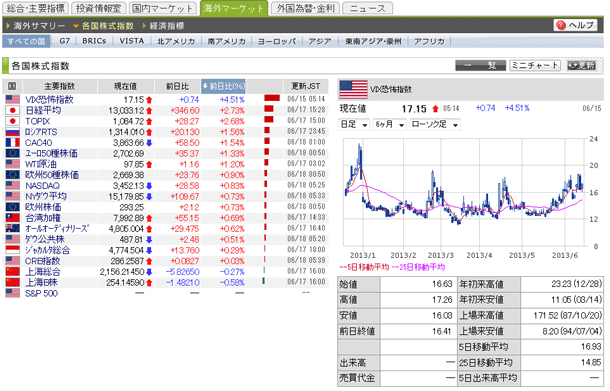Filter indices by BRICs
The width and height of the screenshot is (610, 391).
94,41
